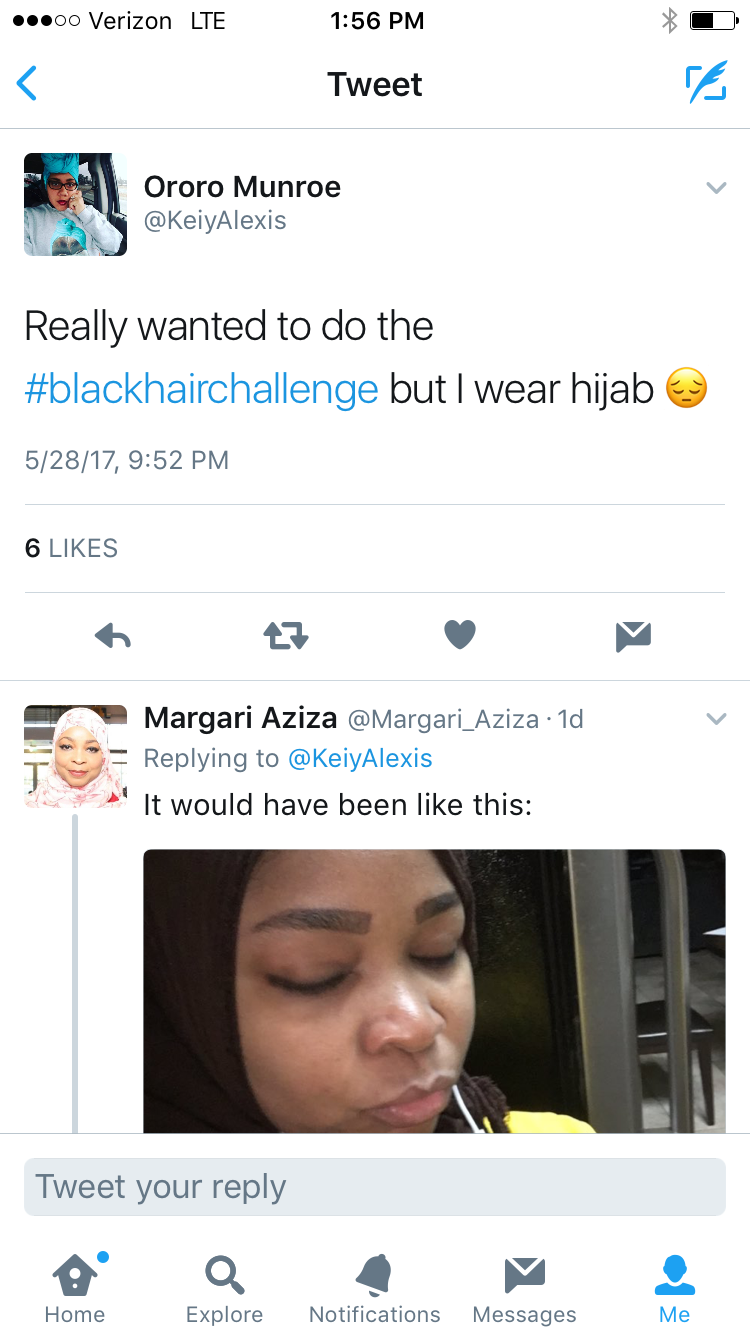Open Margari Aziza's profile avatar

click(x=76, y=756)
